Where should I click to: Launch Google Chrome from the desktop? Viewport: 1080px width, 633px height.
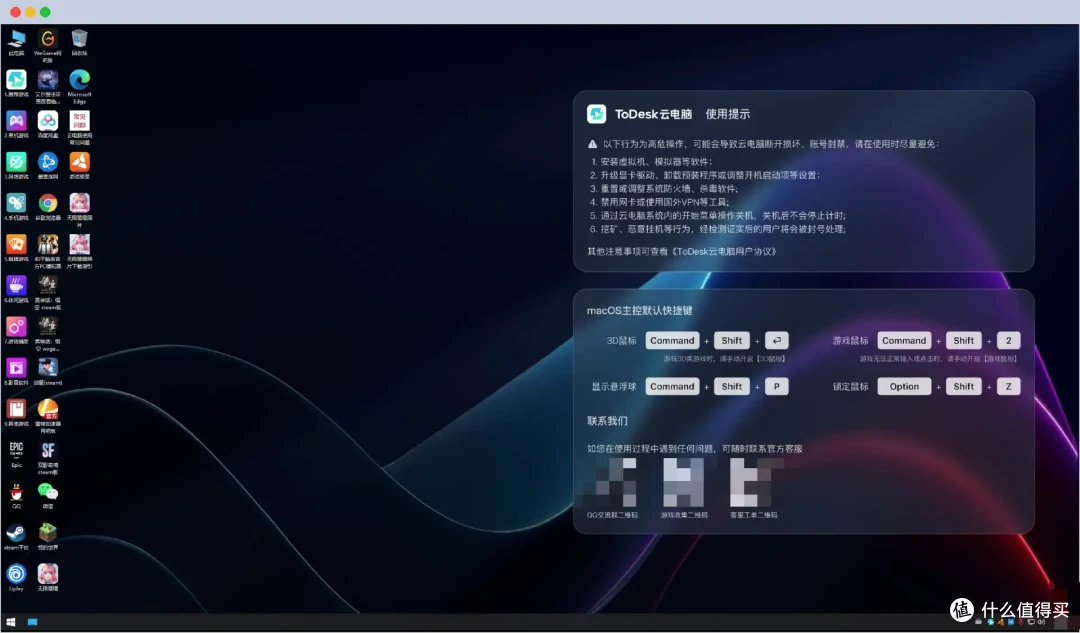coord(48,203)
